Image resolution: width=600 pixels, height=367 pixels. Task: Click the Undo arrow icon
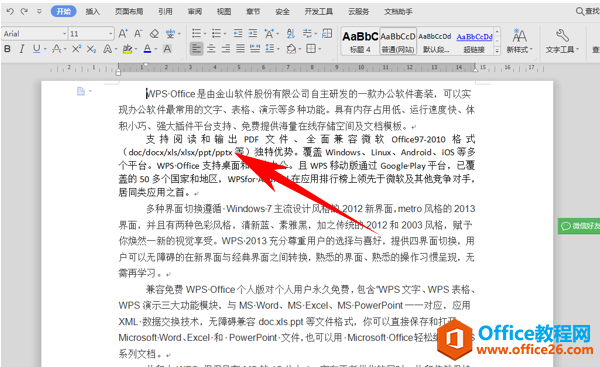tap(10, 11)
